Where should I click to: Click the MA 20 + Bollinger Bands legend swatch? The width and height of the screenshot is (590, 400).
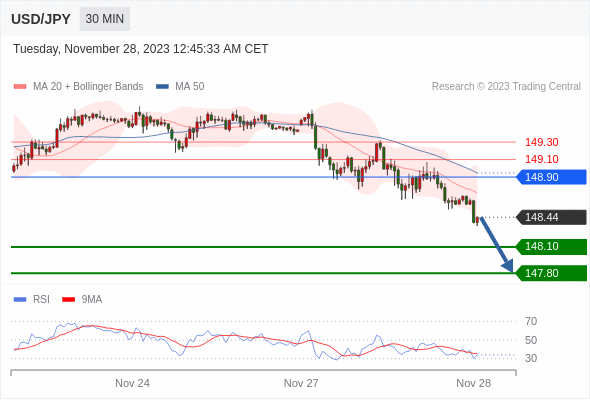coord(20,87)
